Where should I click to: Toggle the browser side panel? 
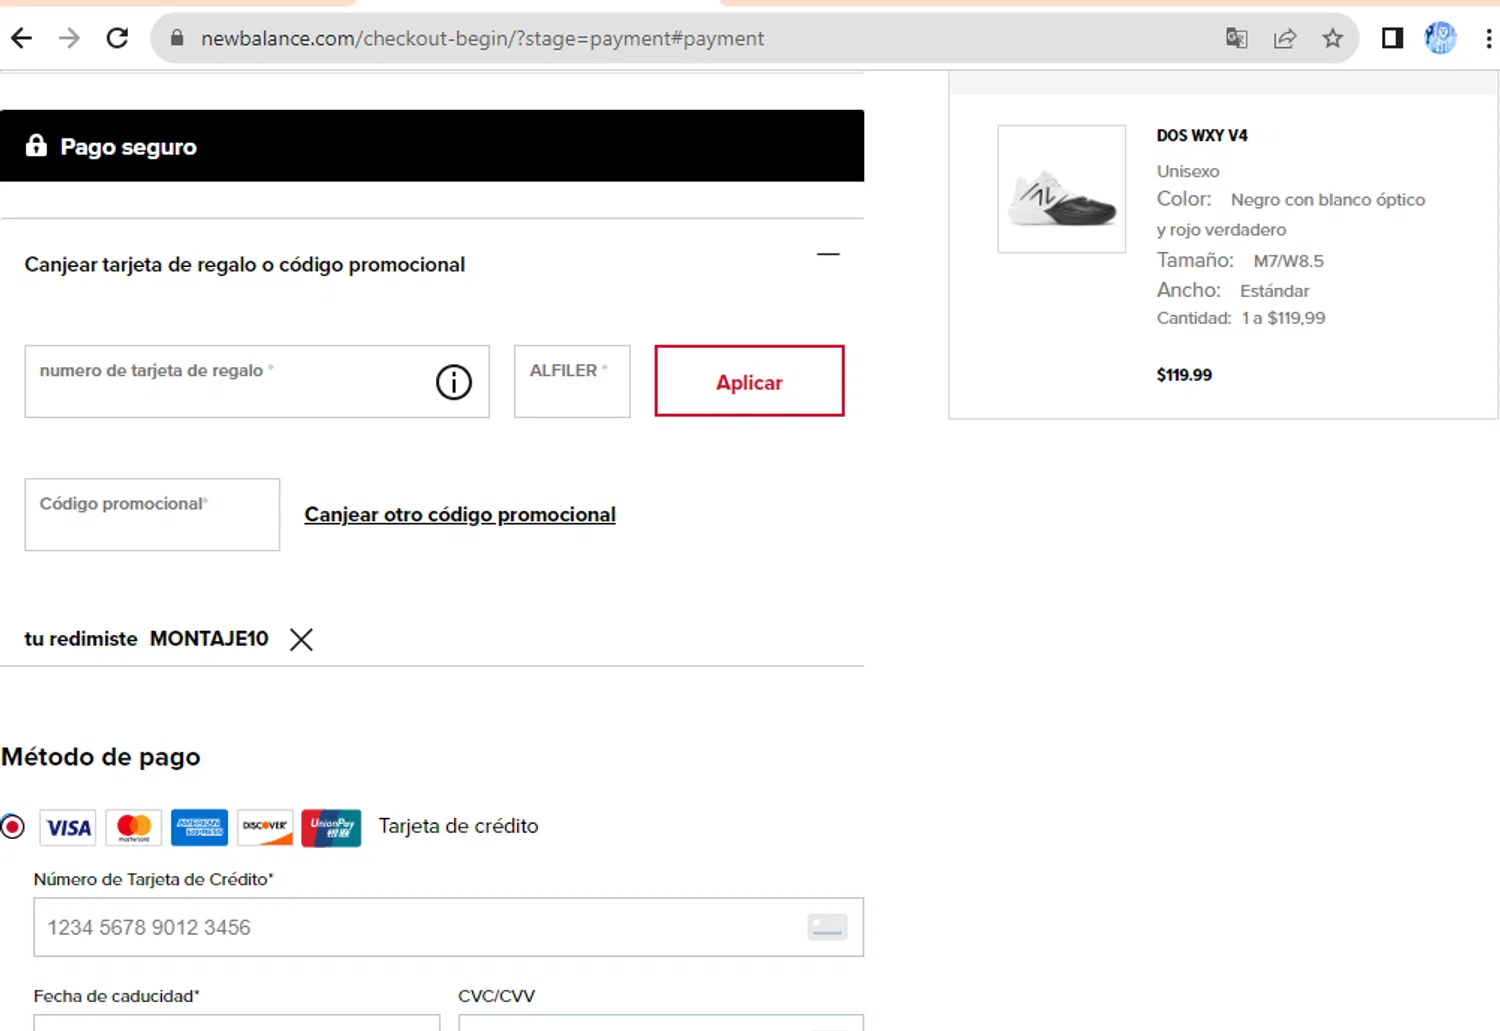(x=1392, y=38)
